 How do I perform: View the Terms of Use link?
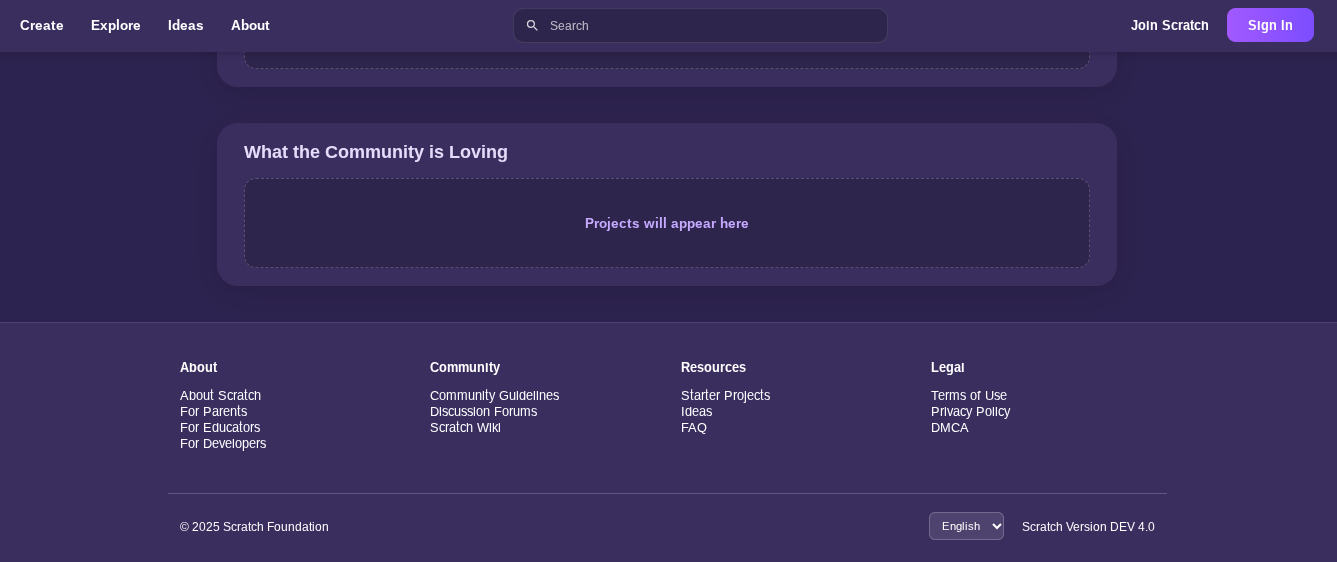click(968, 396)
